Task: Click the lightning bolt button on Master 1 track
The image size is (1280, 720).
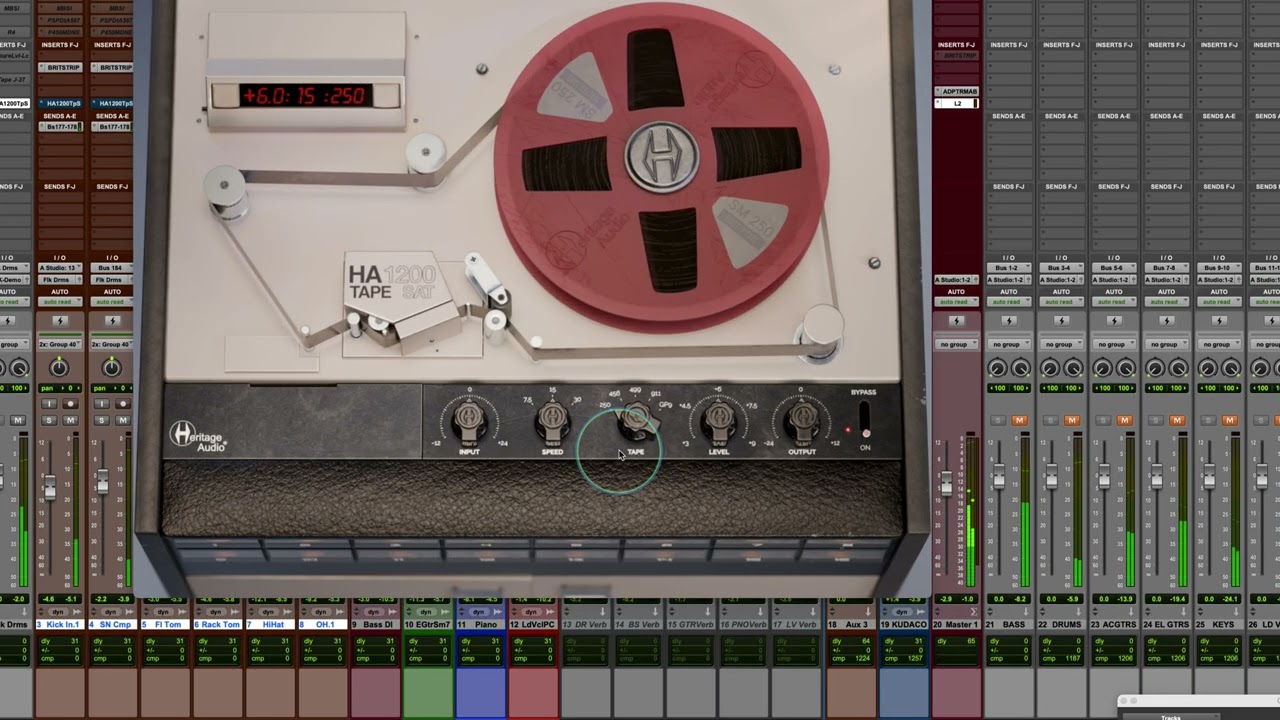Action: pos(956,321)
